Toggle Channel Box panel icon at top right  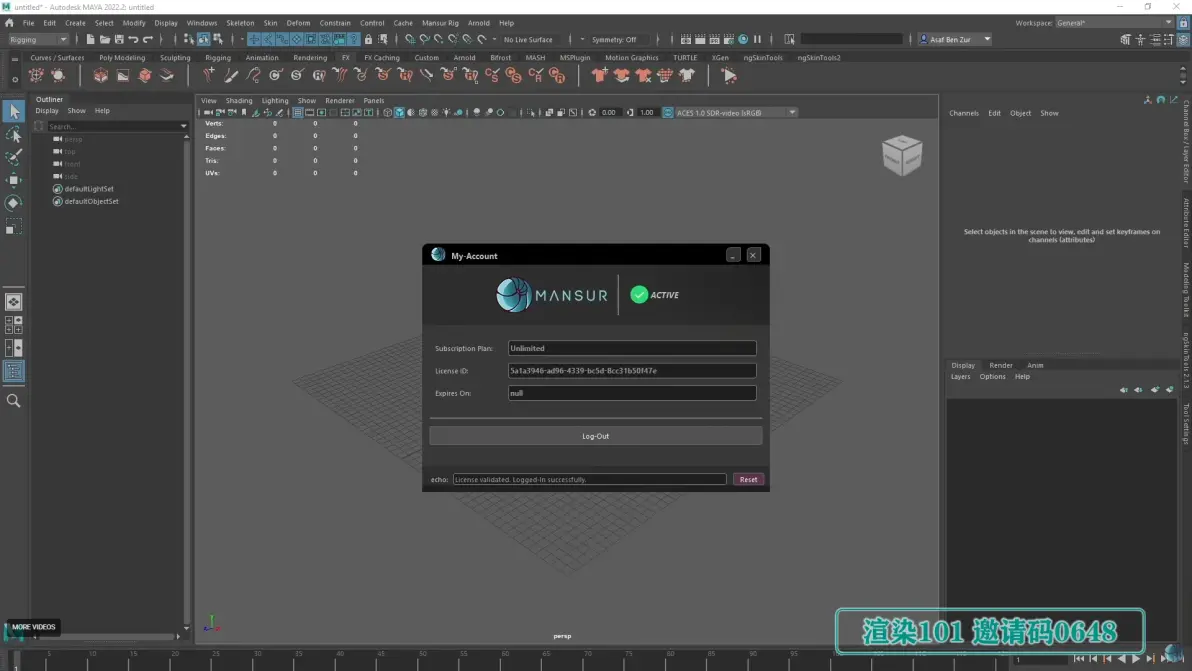(1183, 40)
